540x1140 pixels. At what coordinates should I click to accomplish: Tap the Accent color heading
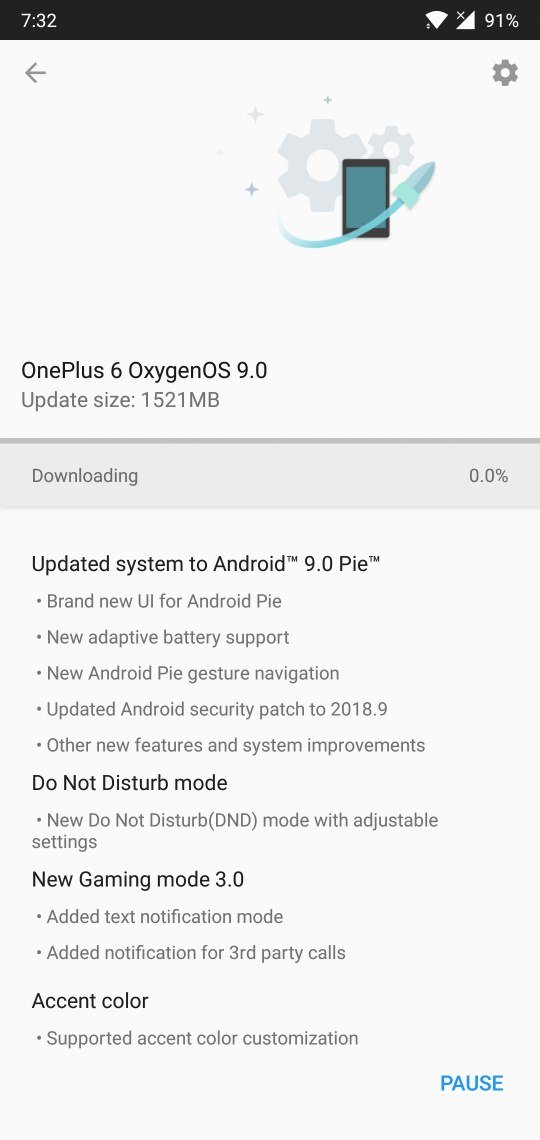[90, 1001]
